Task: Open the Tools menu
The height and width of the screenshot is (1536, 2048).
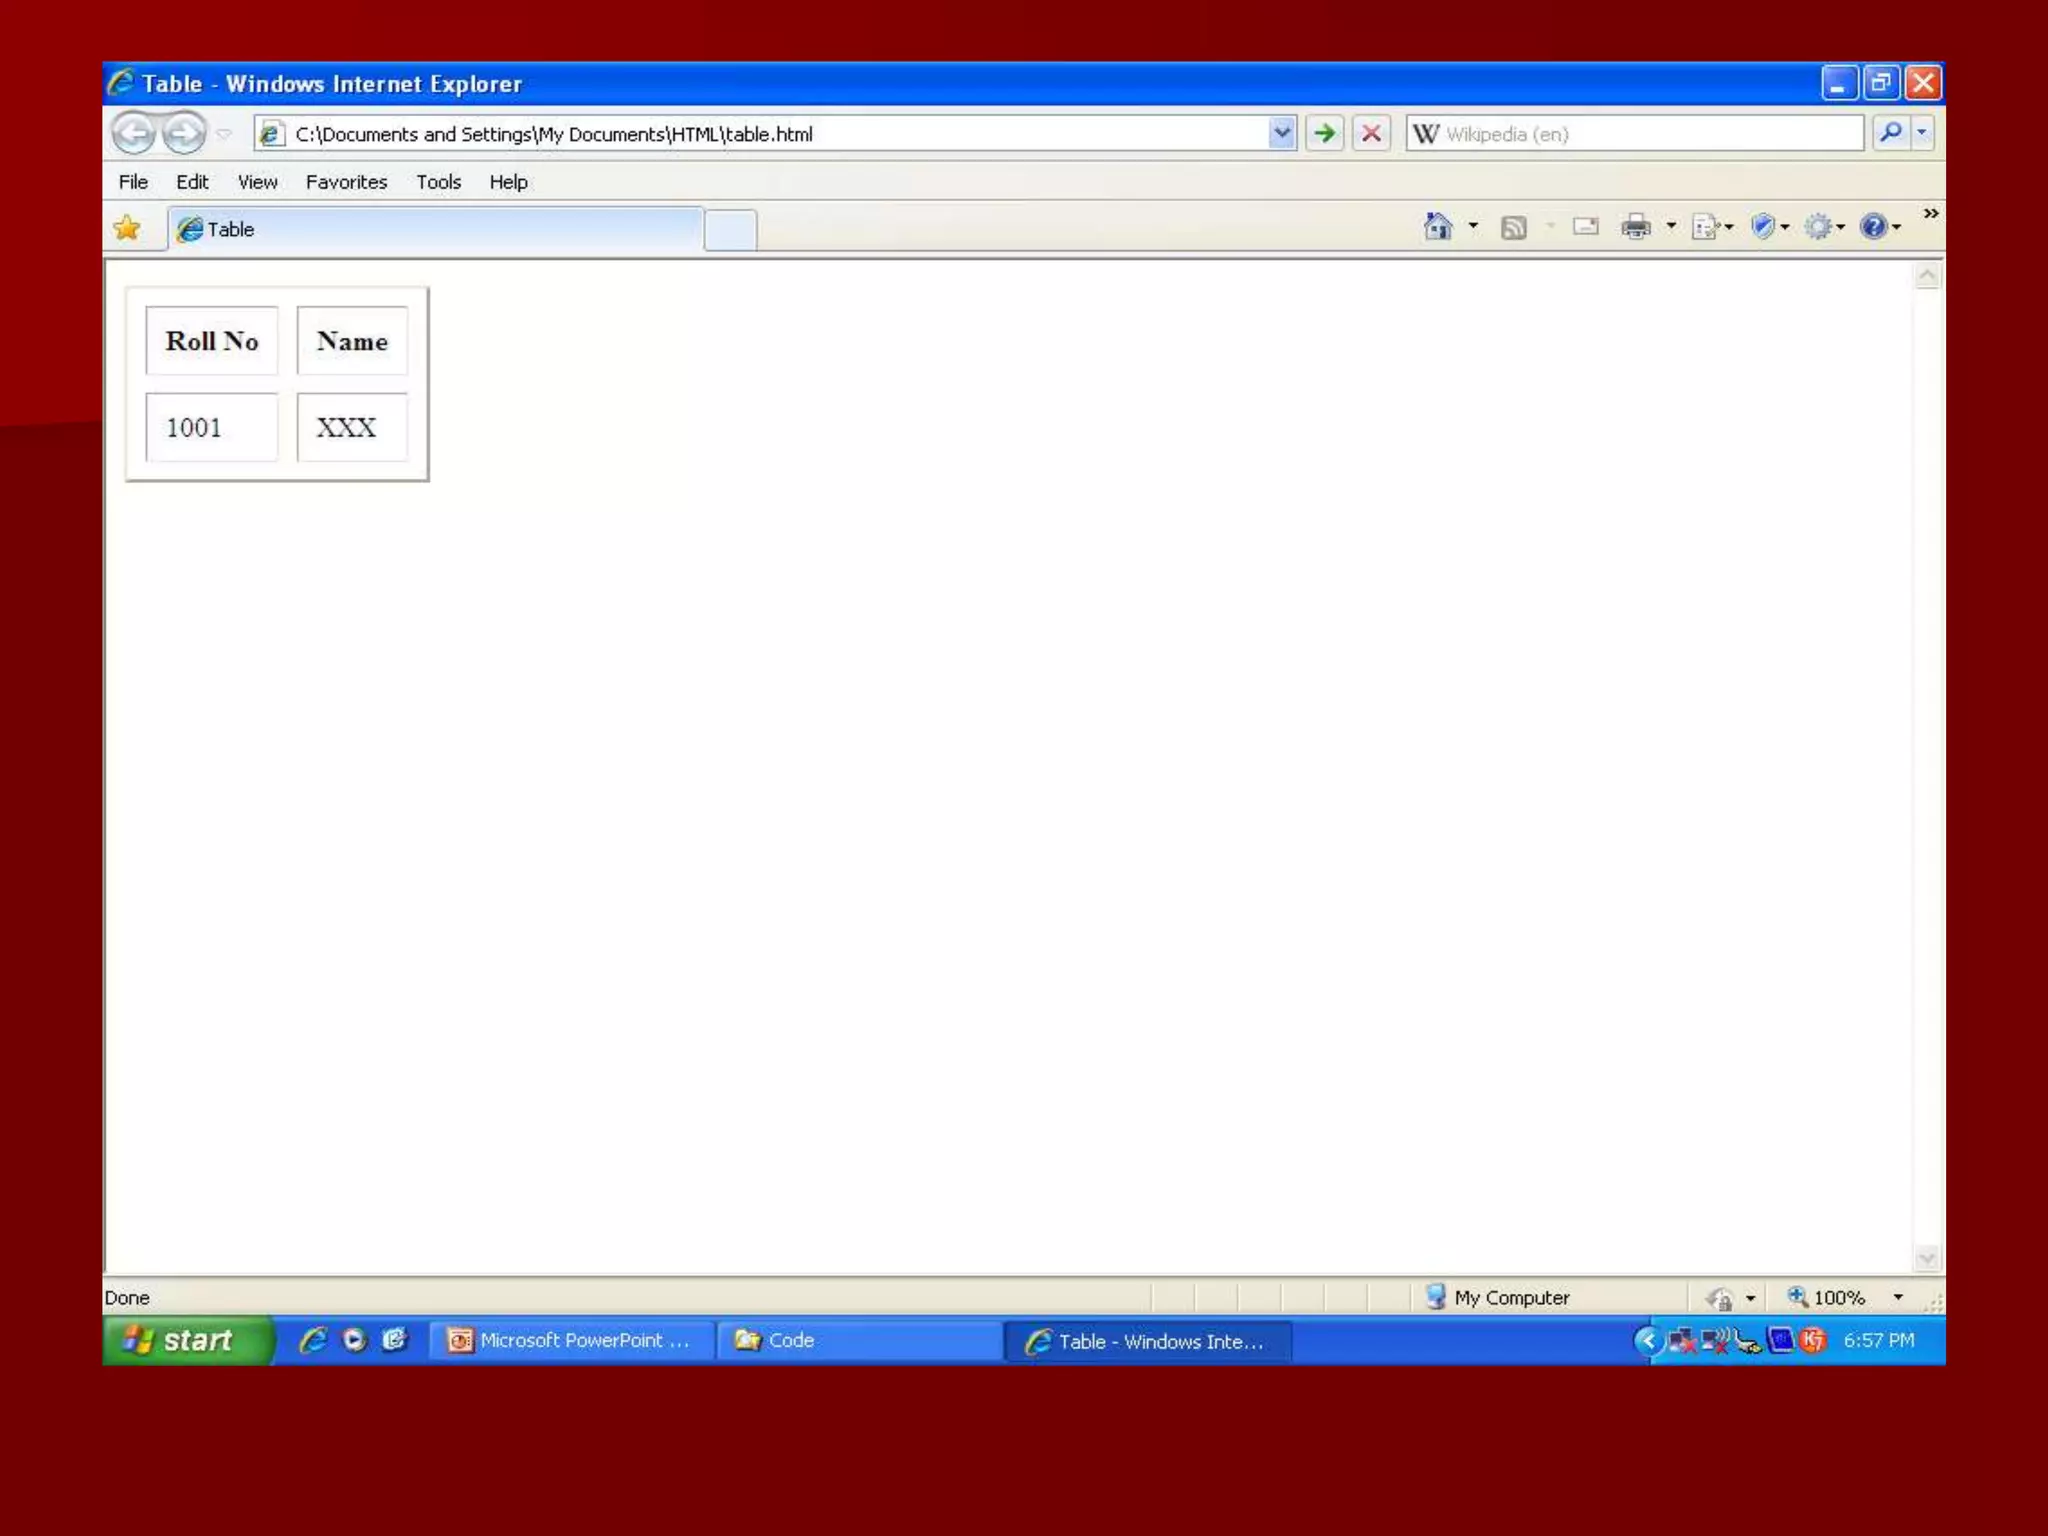Action: tap(438, 182)
